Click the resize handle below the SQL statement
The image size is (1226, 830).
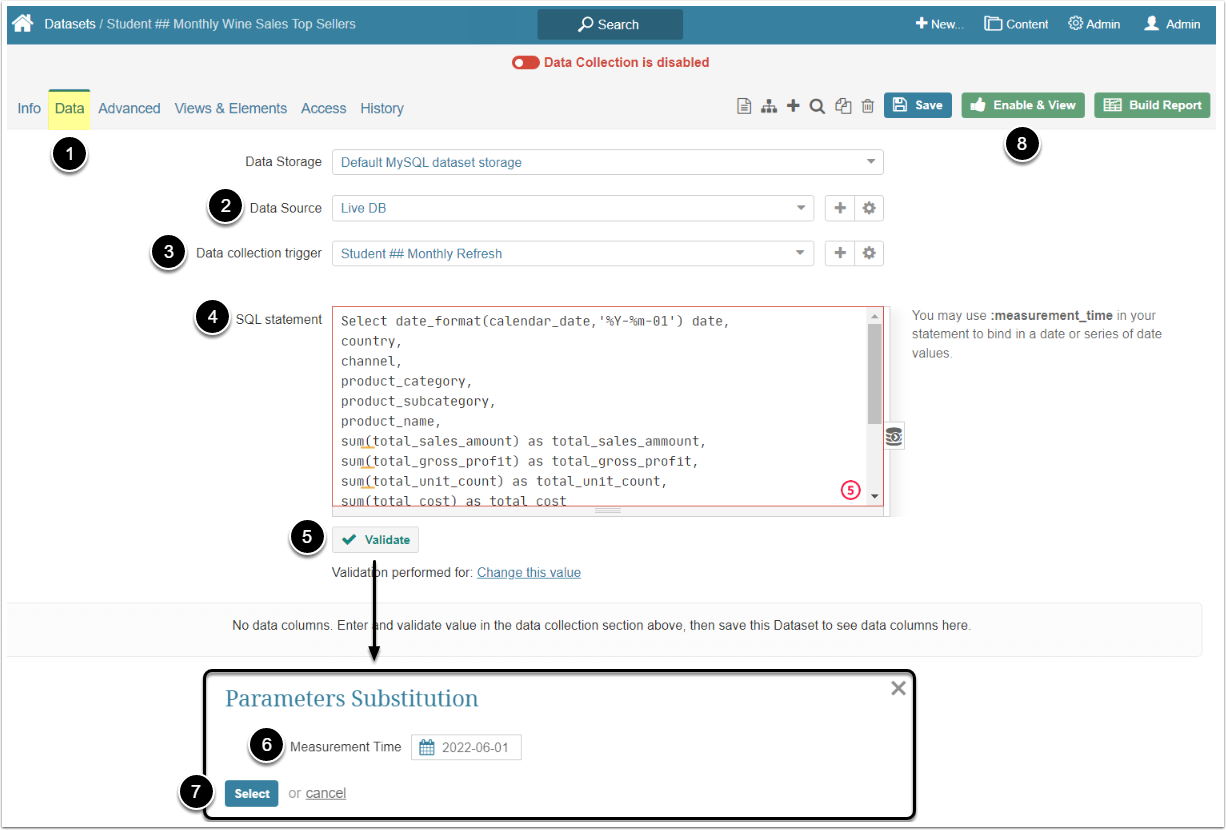tap(608, 511)
